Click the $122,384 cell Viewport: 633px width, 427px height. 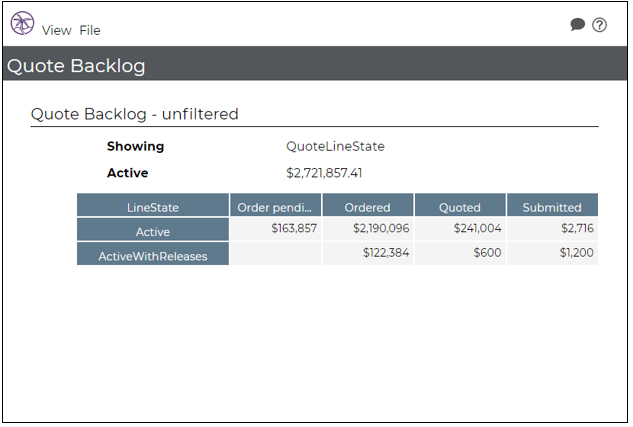point(368,253)
